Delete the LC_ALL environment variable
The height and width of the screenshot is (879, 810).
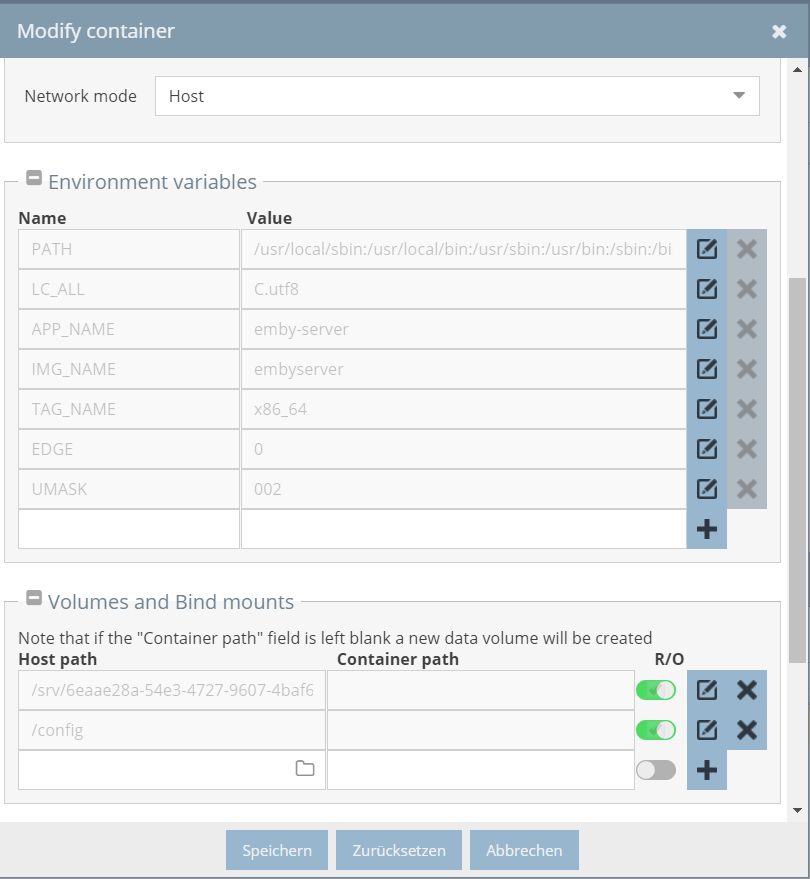(747, 289)
